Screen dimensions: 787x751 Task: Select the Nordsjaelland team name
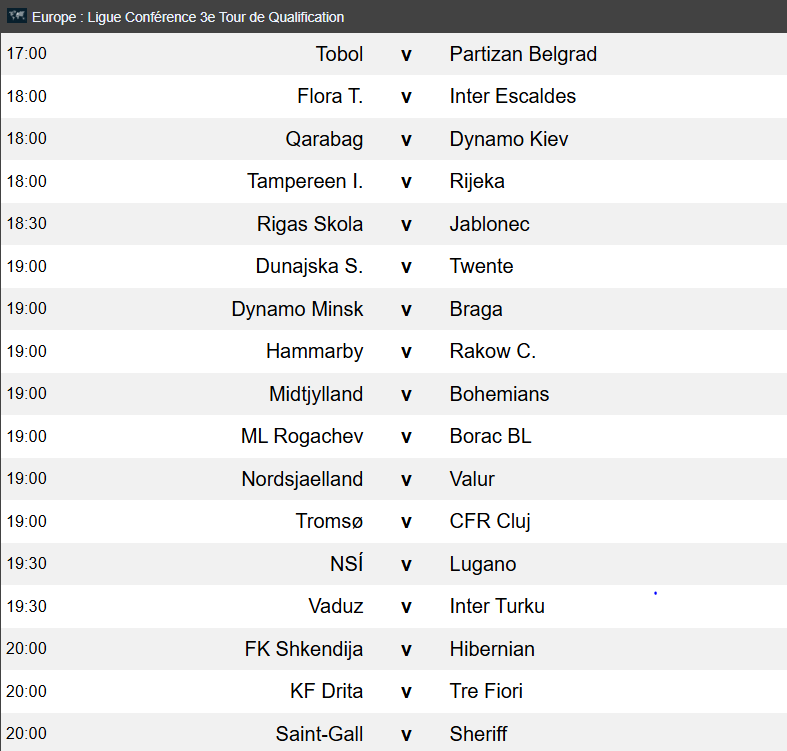(302, 479)
